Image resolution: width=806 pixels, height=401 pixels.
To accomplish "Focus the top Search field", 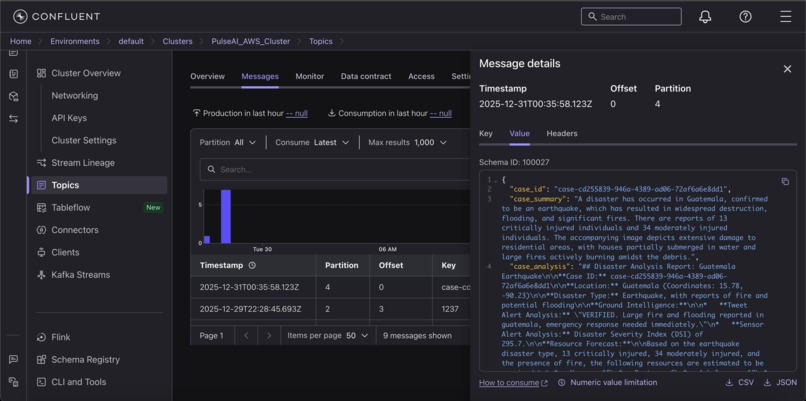I will pos(631,16).
